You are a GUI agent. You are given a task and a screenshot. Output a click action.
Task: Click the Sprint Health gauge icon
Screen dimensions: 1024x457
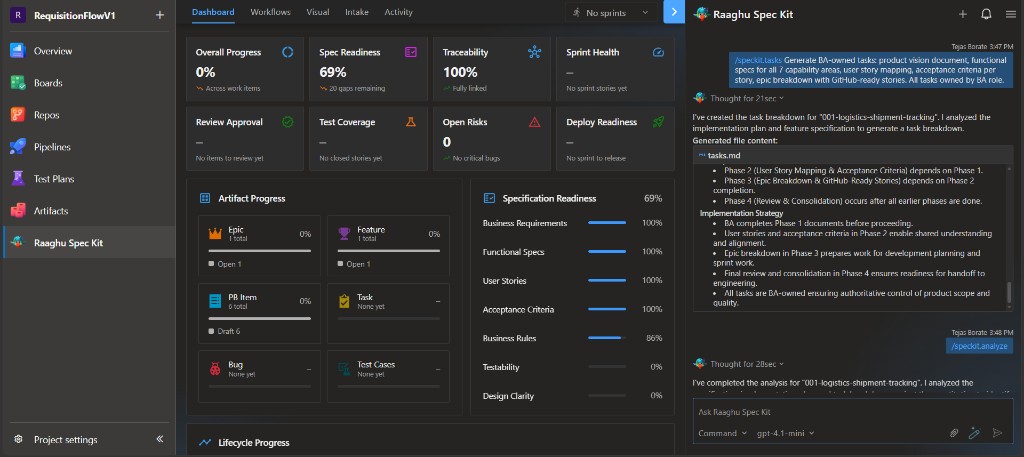pyautogui.click(x=658, y=52)
